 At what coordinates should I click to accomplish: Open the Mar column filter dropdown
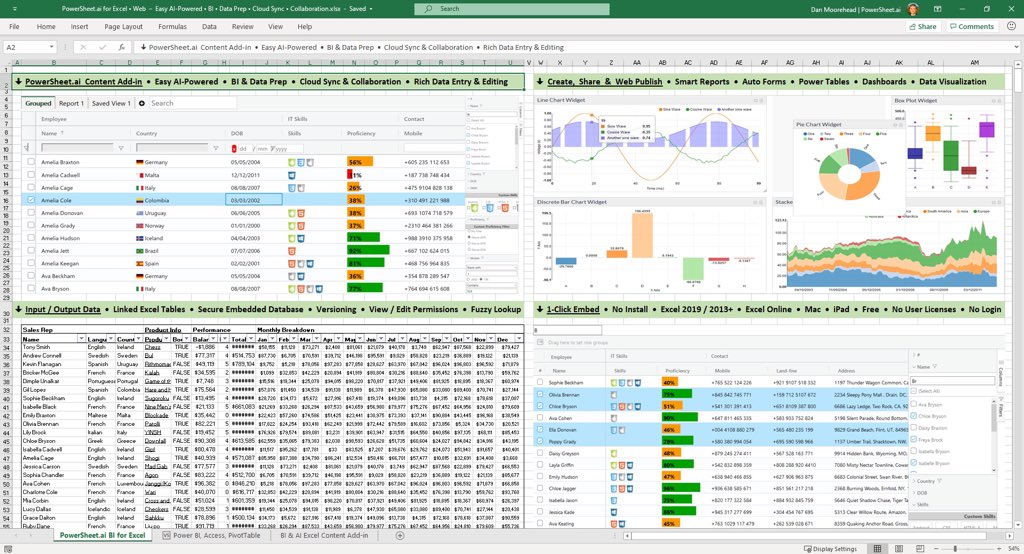click(317, 339)
